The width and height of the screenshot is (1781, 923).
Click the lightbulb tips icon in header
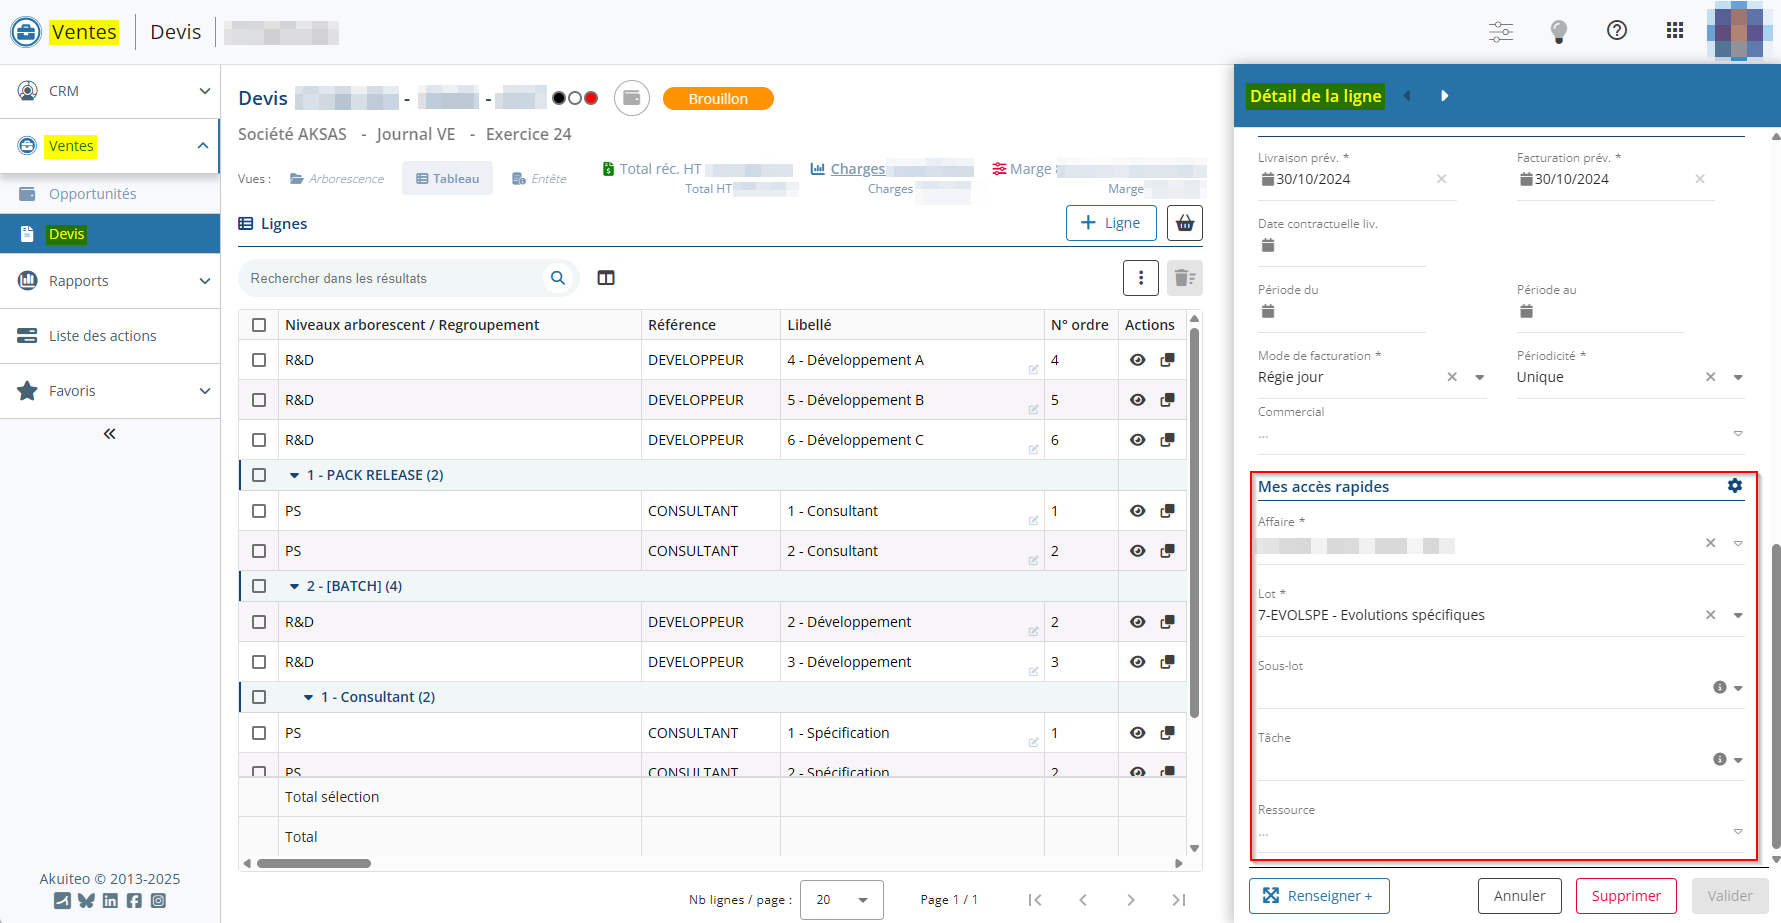[x=1558, y=31]
